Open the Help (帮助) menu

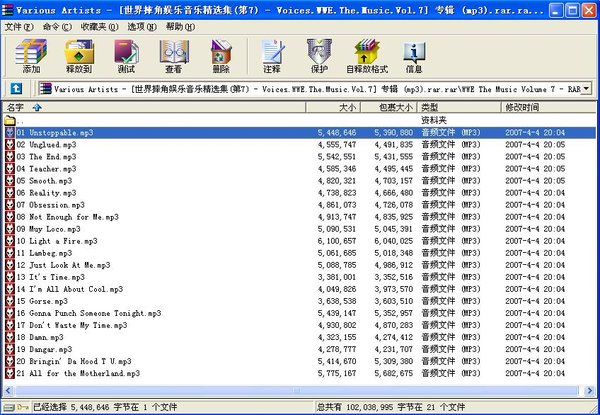pyautogui.click(x=180, y=27)
